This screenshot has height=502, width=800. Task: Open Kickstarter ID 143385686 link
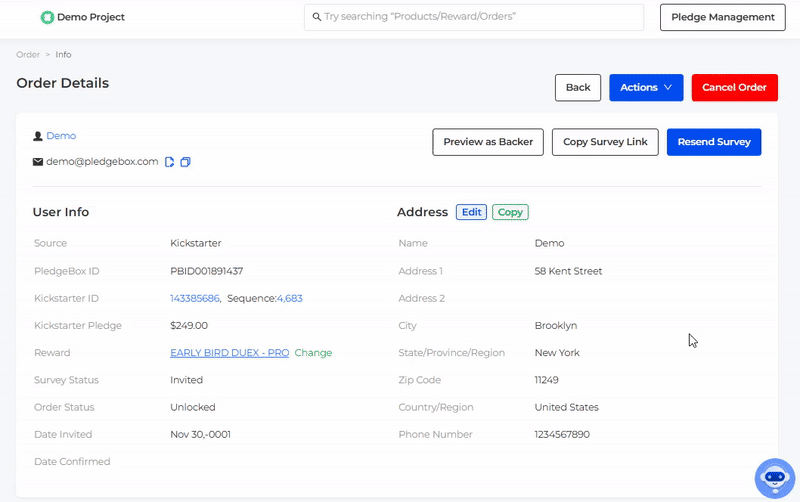click(x=195, y=298)
